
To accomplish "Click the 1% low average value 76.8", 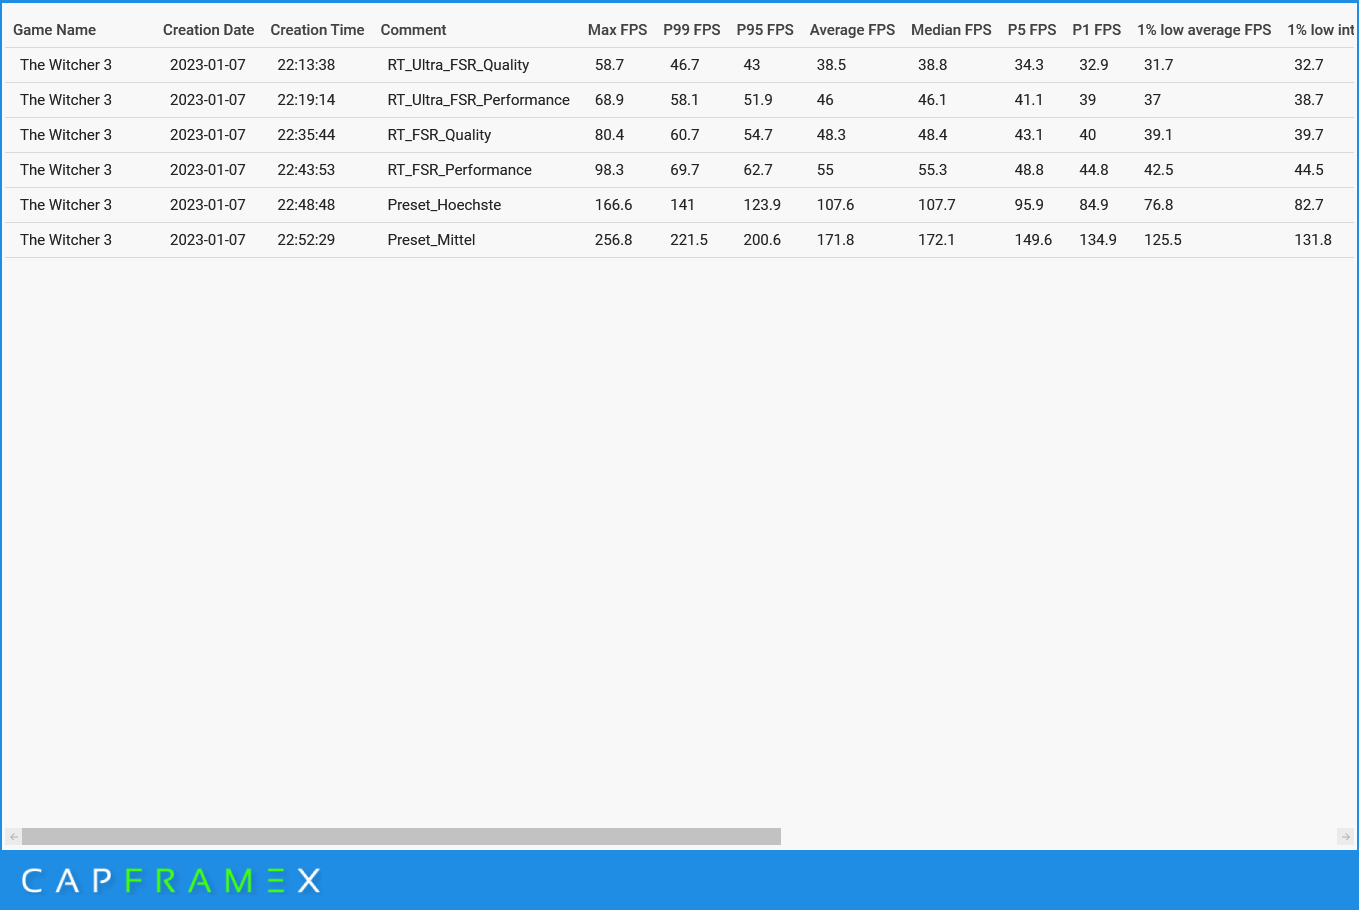I will (x=1159, y=205).
